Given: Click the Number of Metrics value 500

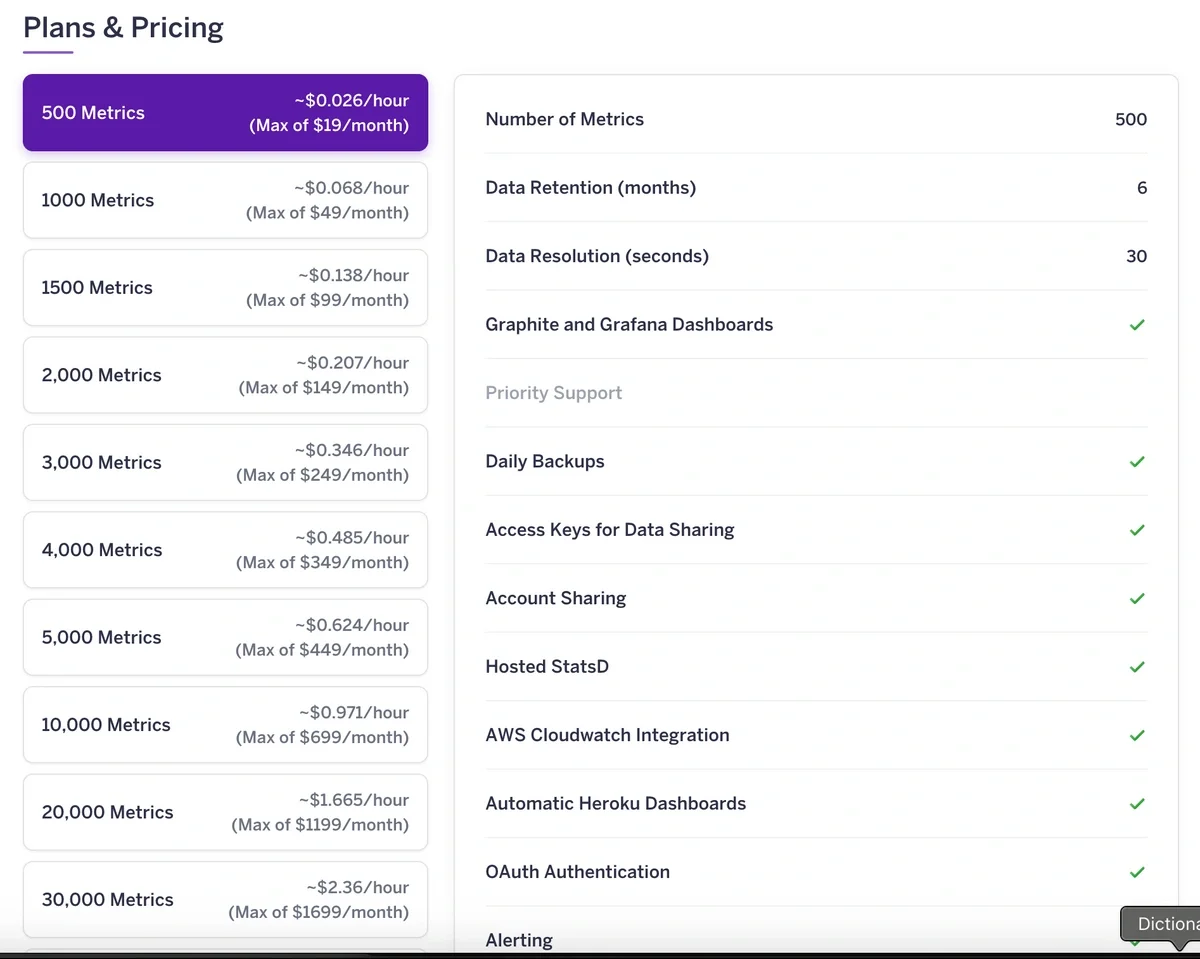Looking at the screenshot, I should (1131, 119).
